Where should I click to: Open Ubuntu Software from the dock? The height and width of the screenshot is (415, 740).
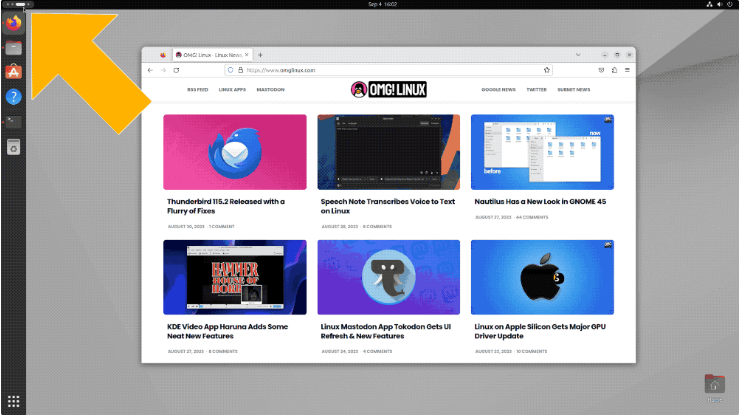(x=14, y=72)
